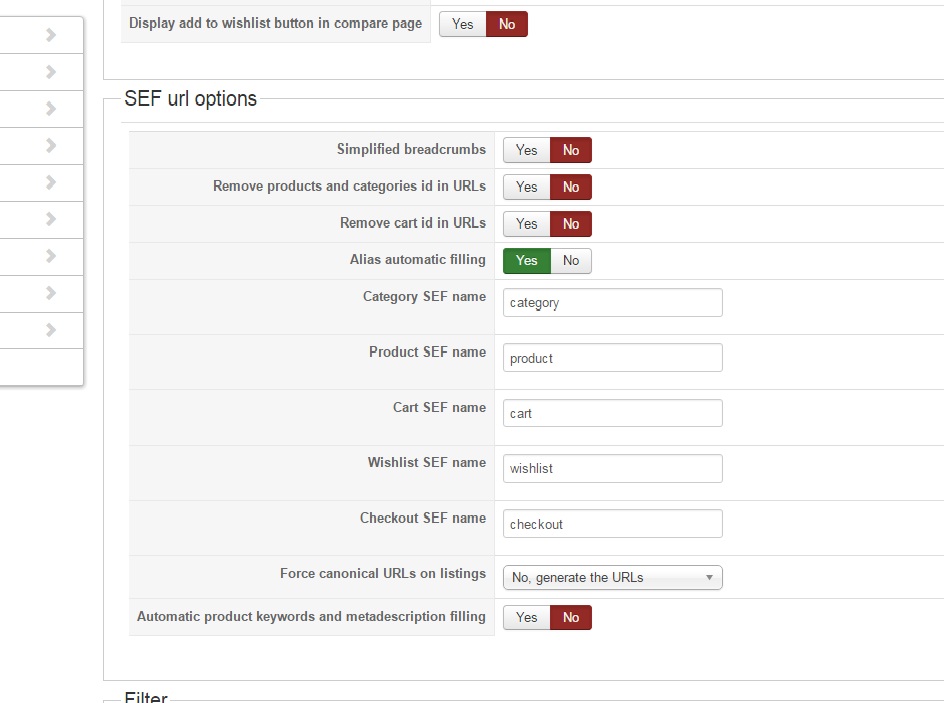Image resolution: width=944 pixels, height=703 pixels.
Task: Select No for Remove products and categories id
Action: pos(571,187)
